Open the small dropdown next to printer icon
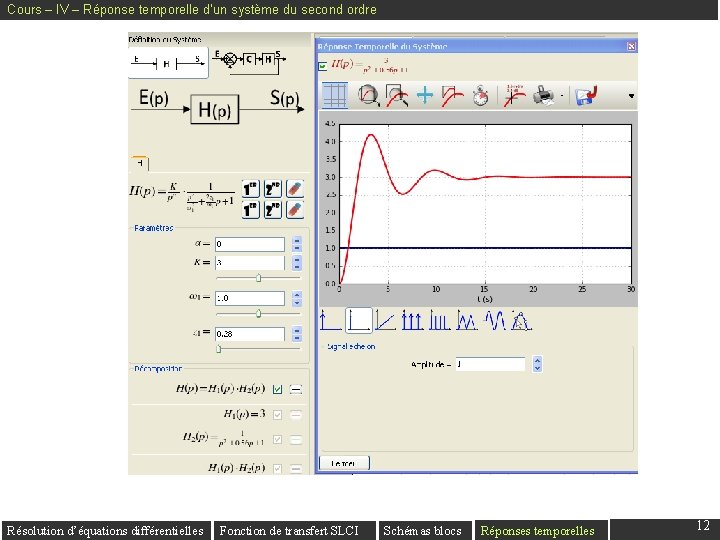 (x=562, y=96)
